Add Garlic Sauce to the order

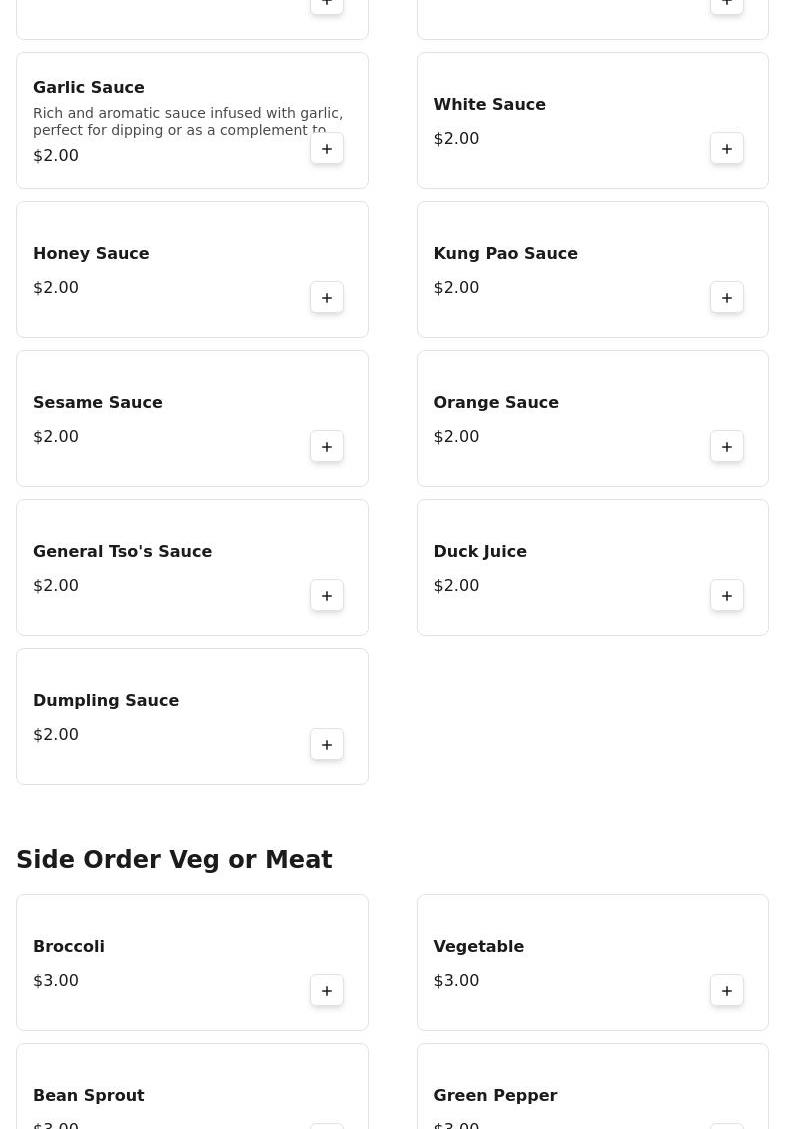[327, 149]
